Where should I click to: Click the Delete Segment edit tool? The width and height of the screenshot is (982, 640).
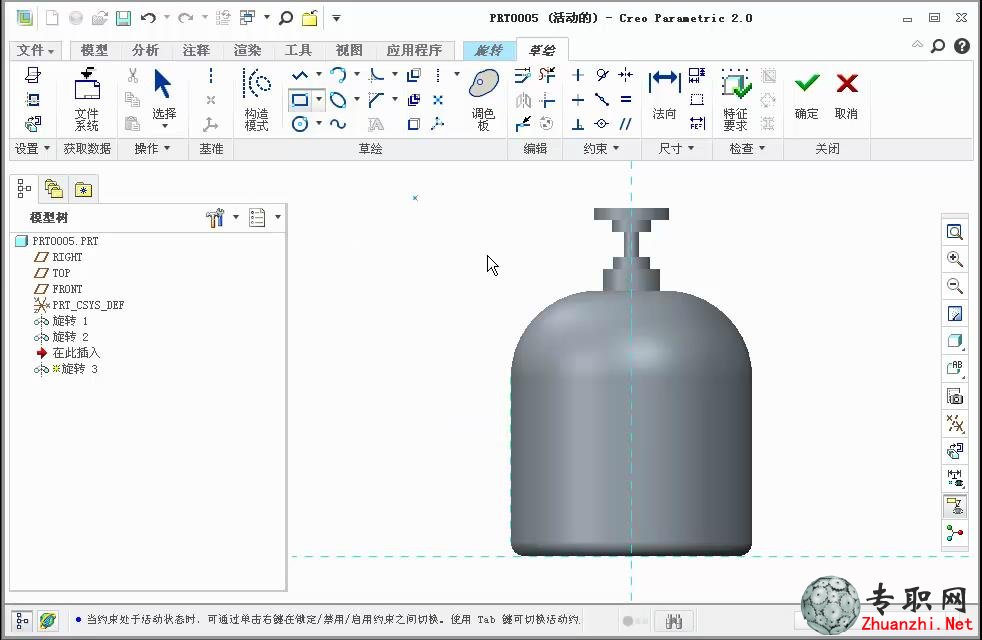pos(547,75)
